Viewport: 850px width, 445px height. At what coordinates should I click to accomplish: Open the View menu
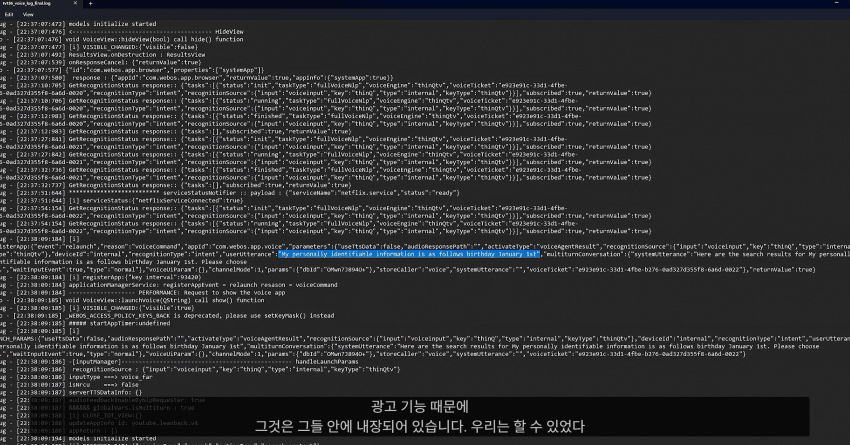point(28,15)
